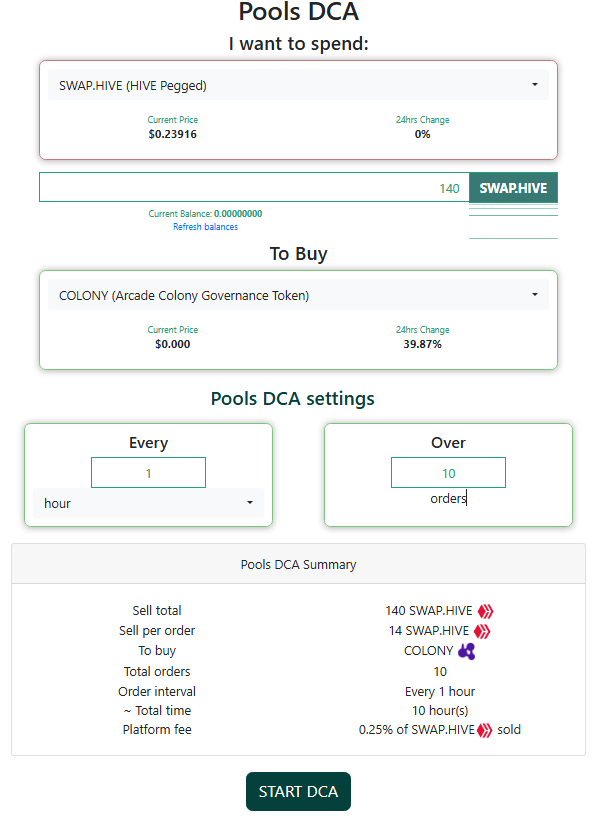Start the DCA with START DCA button
Image resolution: width=611 pixels, height=818 pixels.
point(298,791)
